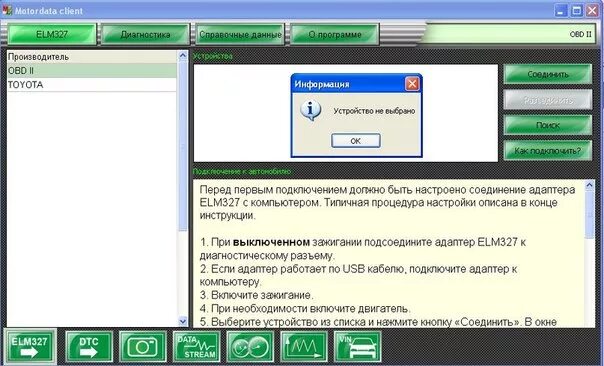
Task: Click the Соединить button
Action: [548, 74]
